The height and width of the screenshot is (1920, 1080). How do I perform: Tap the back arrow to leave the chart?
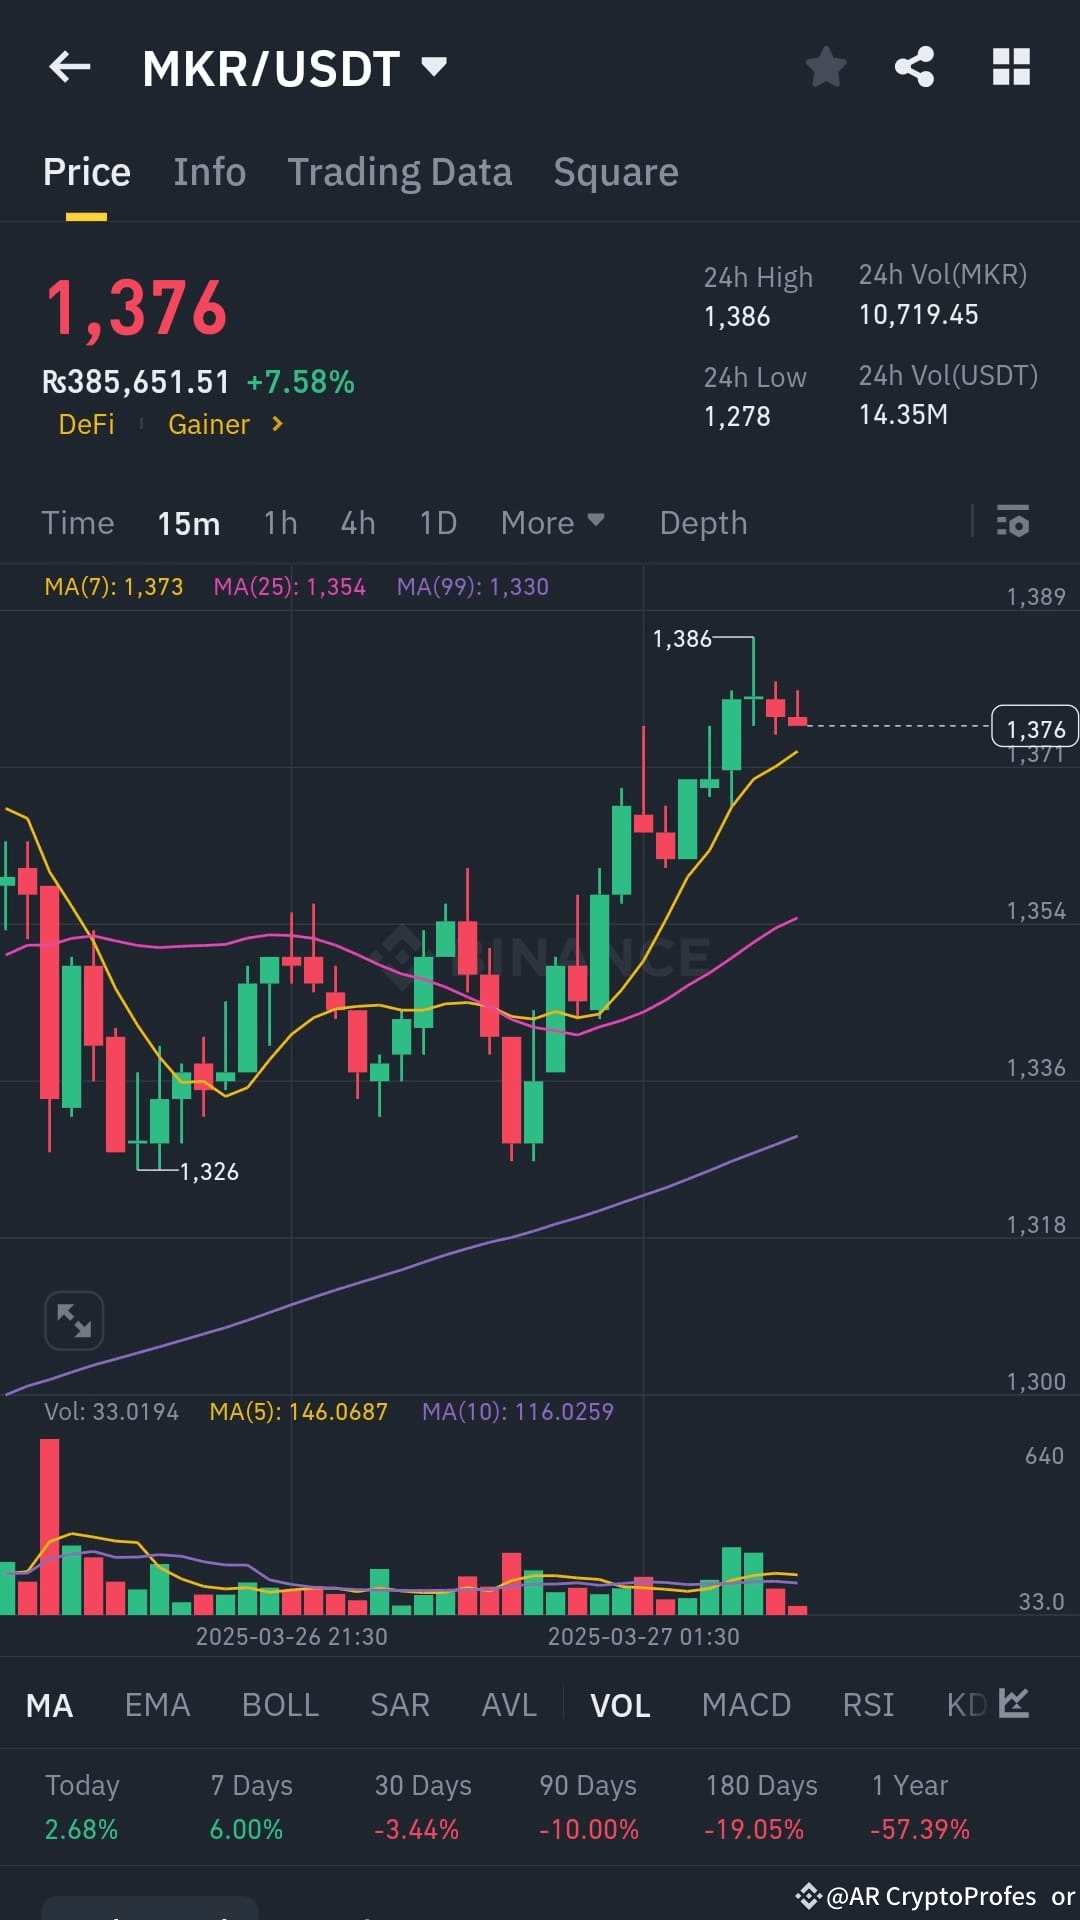(x=68, y=66)
